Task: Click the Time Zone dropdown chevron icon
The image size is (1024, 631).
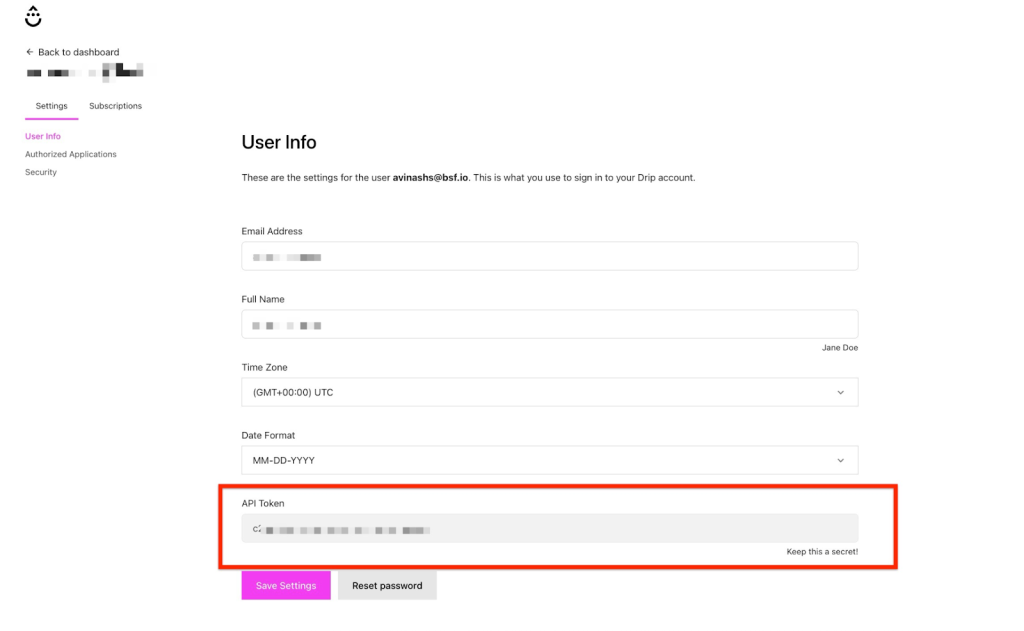Action: click(x=841, y=392)
